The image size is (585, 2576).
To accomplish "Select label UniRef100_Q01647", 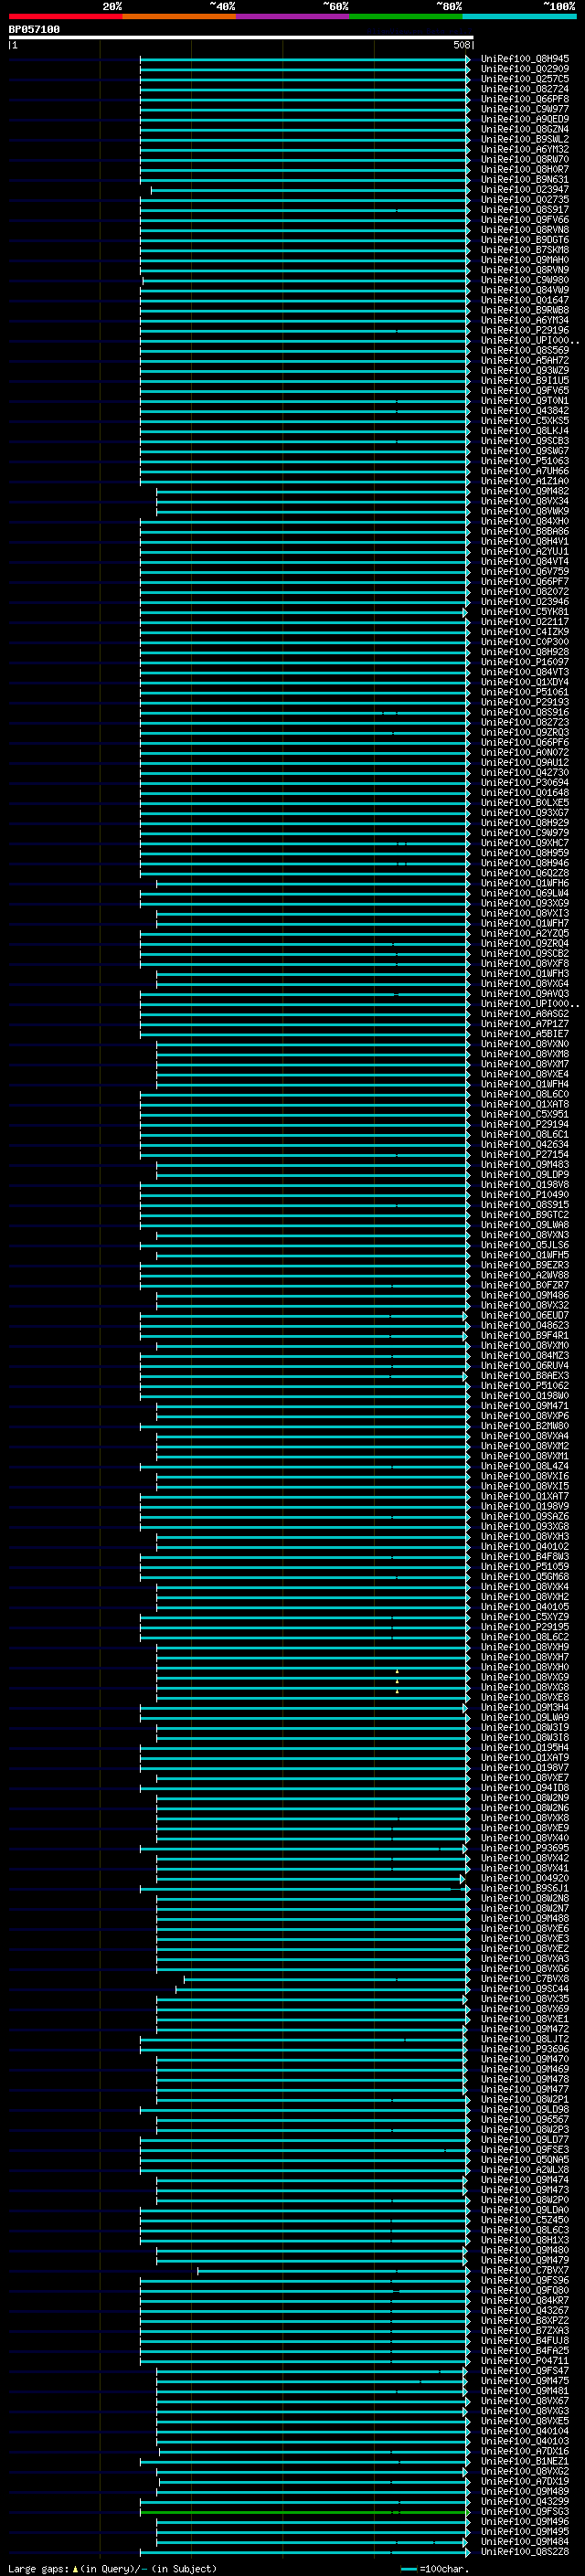I will tap(525, 300).
